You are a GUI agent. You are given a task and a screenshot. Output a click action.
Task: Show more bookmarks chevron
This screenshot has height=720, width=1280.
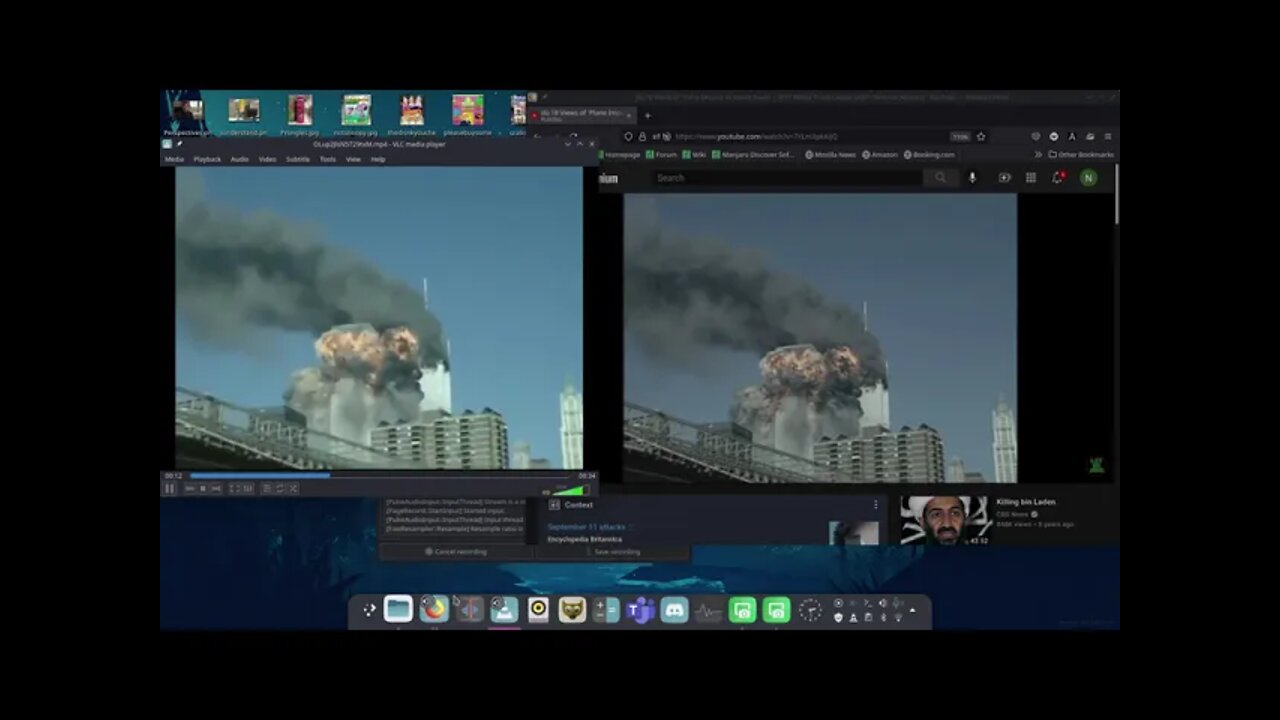(x=1038, y=155)
